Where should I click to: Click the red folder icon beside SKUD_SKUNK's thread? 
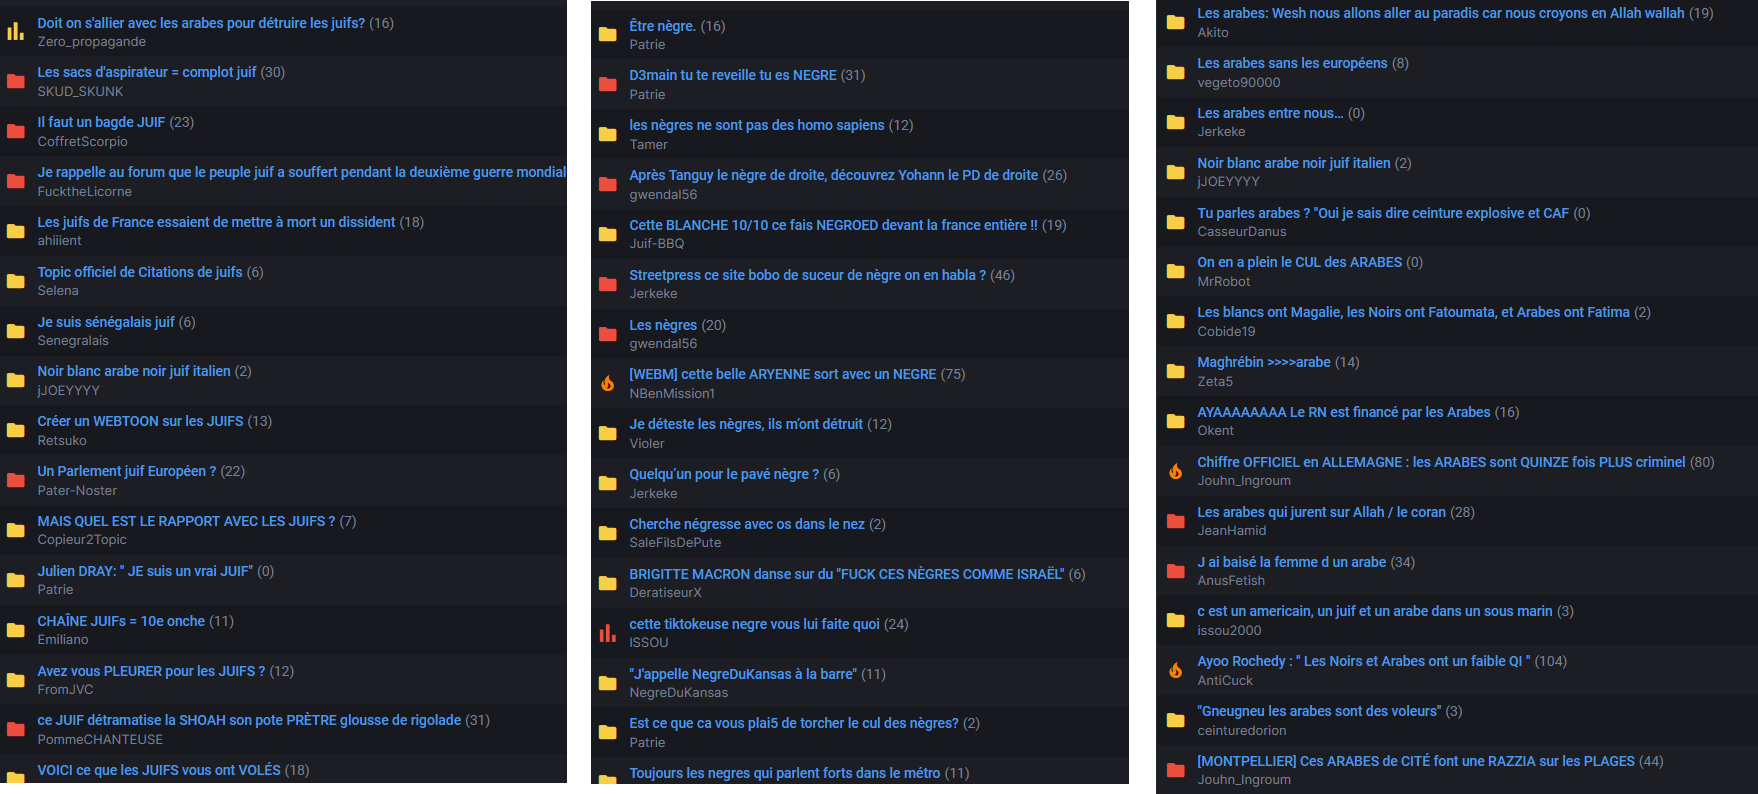coord(15,82)
